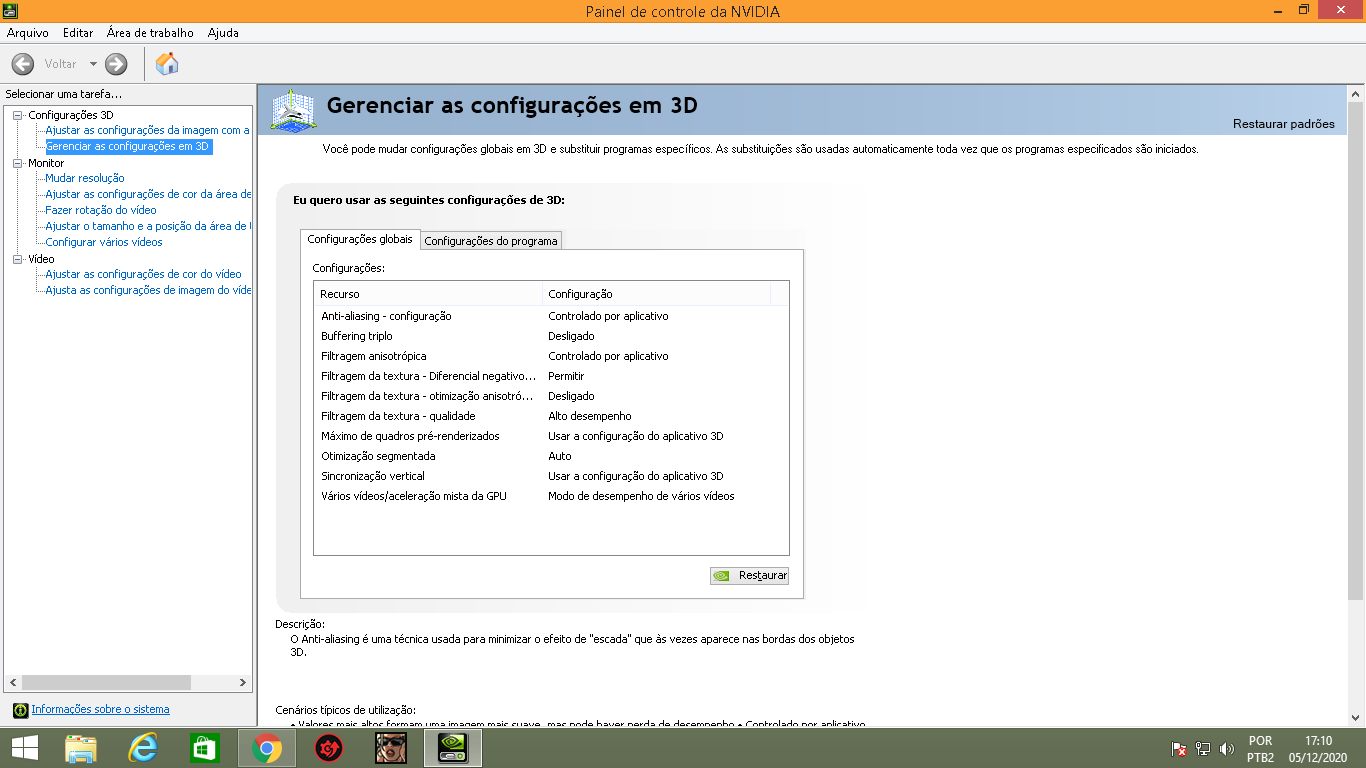Open the red circular app on taskbar

(328, 748)
